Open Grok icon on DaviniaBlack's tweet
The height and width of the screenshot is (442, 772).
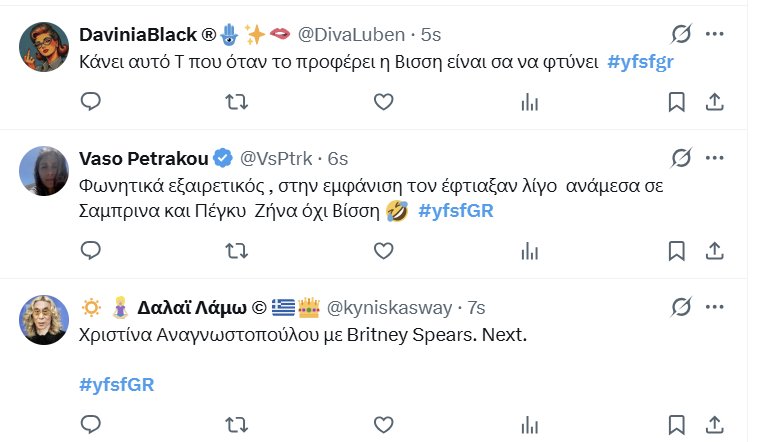(x=681, y=35)
